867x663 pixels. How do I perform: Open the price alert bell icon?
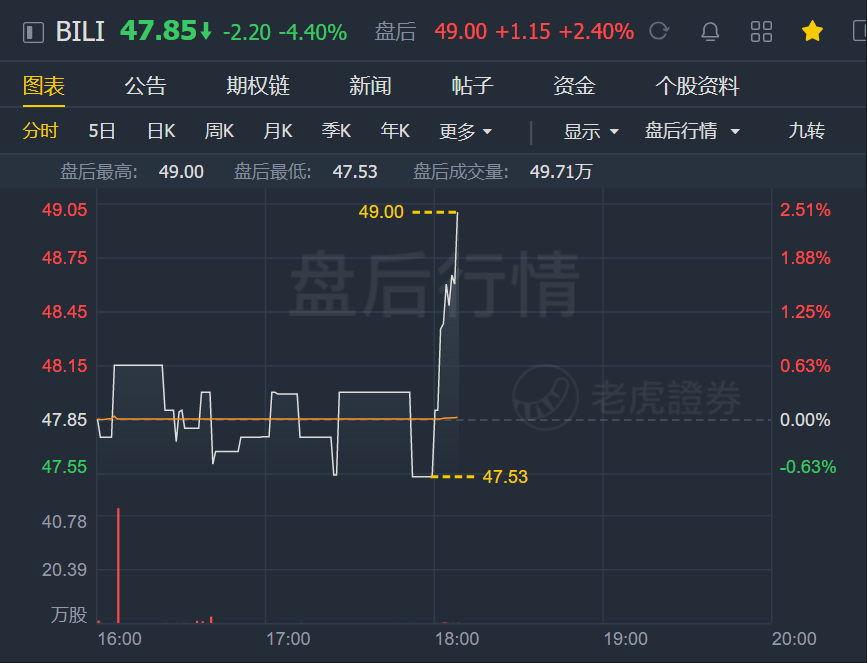pos(710,32)
